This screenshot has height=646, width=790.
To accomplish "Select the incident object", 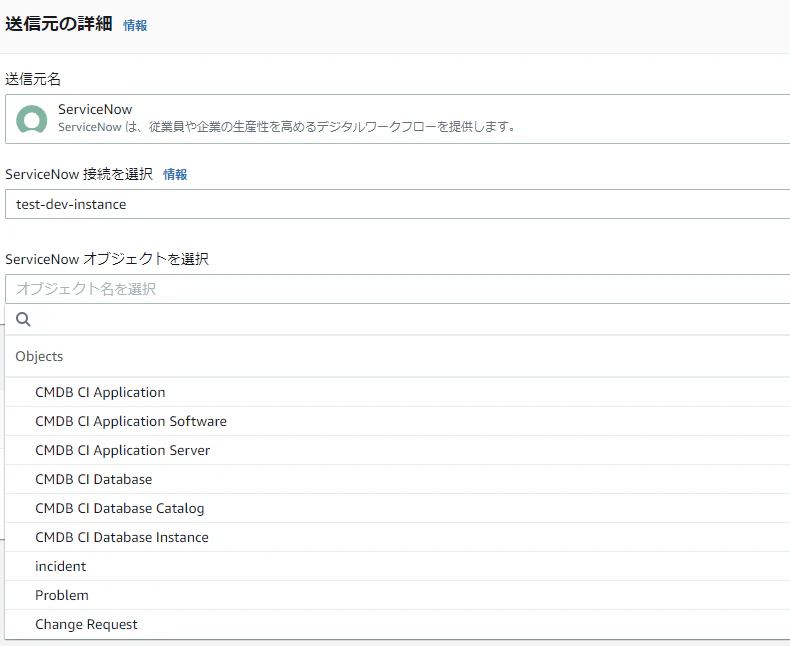I will tap(398, 566).
